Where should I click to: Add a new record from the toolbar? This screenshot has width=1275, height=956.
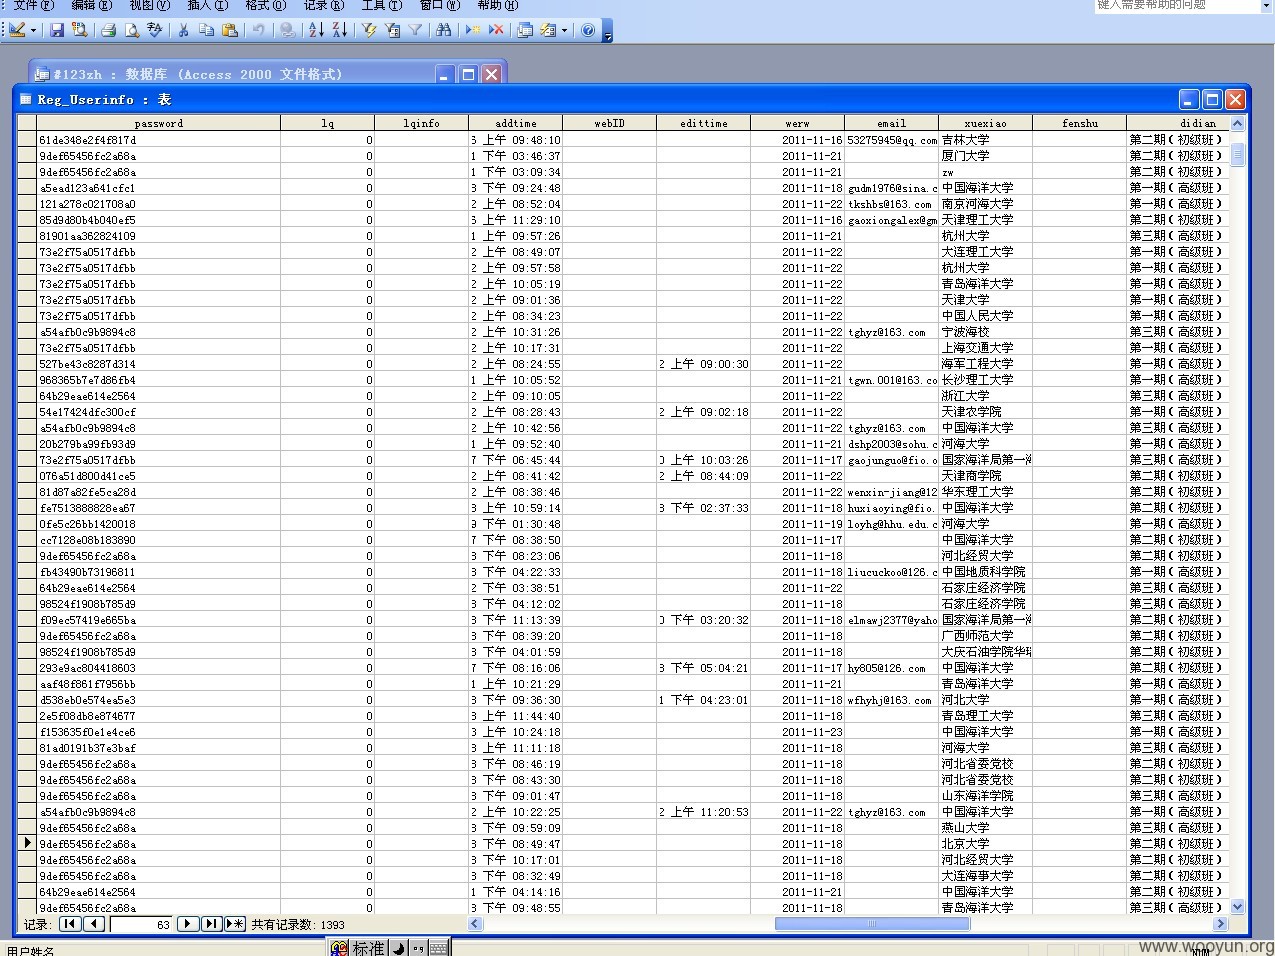[x=472, y=30]
